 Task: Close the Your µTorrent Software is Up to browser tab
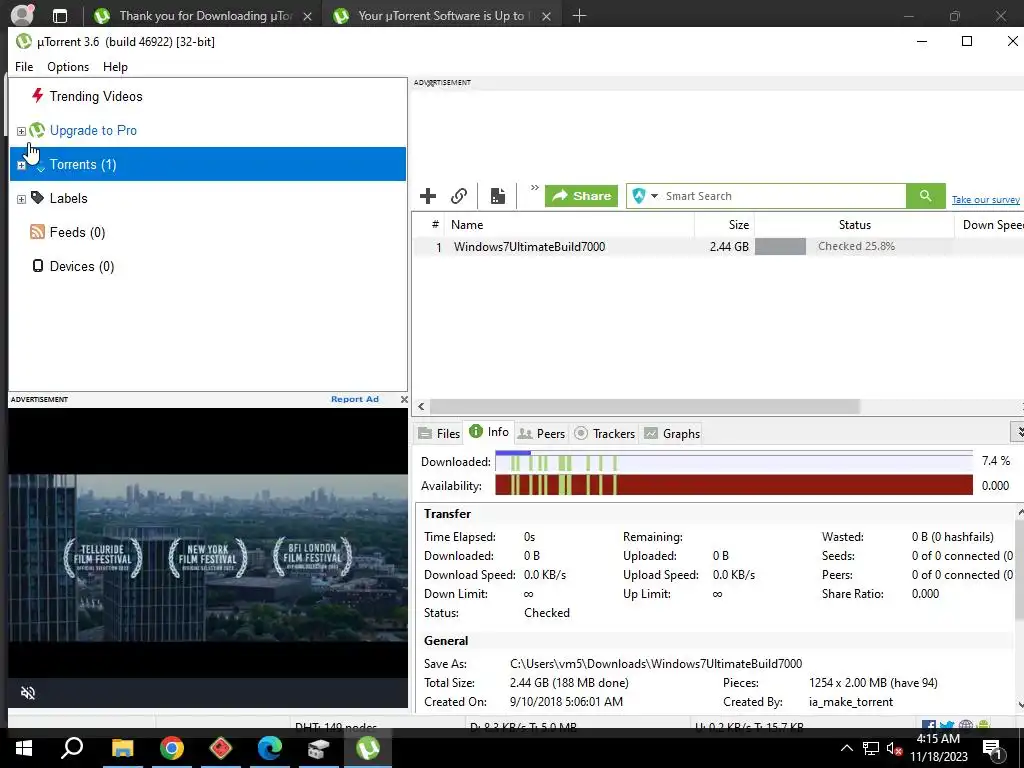[x=547, y=16]
